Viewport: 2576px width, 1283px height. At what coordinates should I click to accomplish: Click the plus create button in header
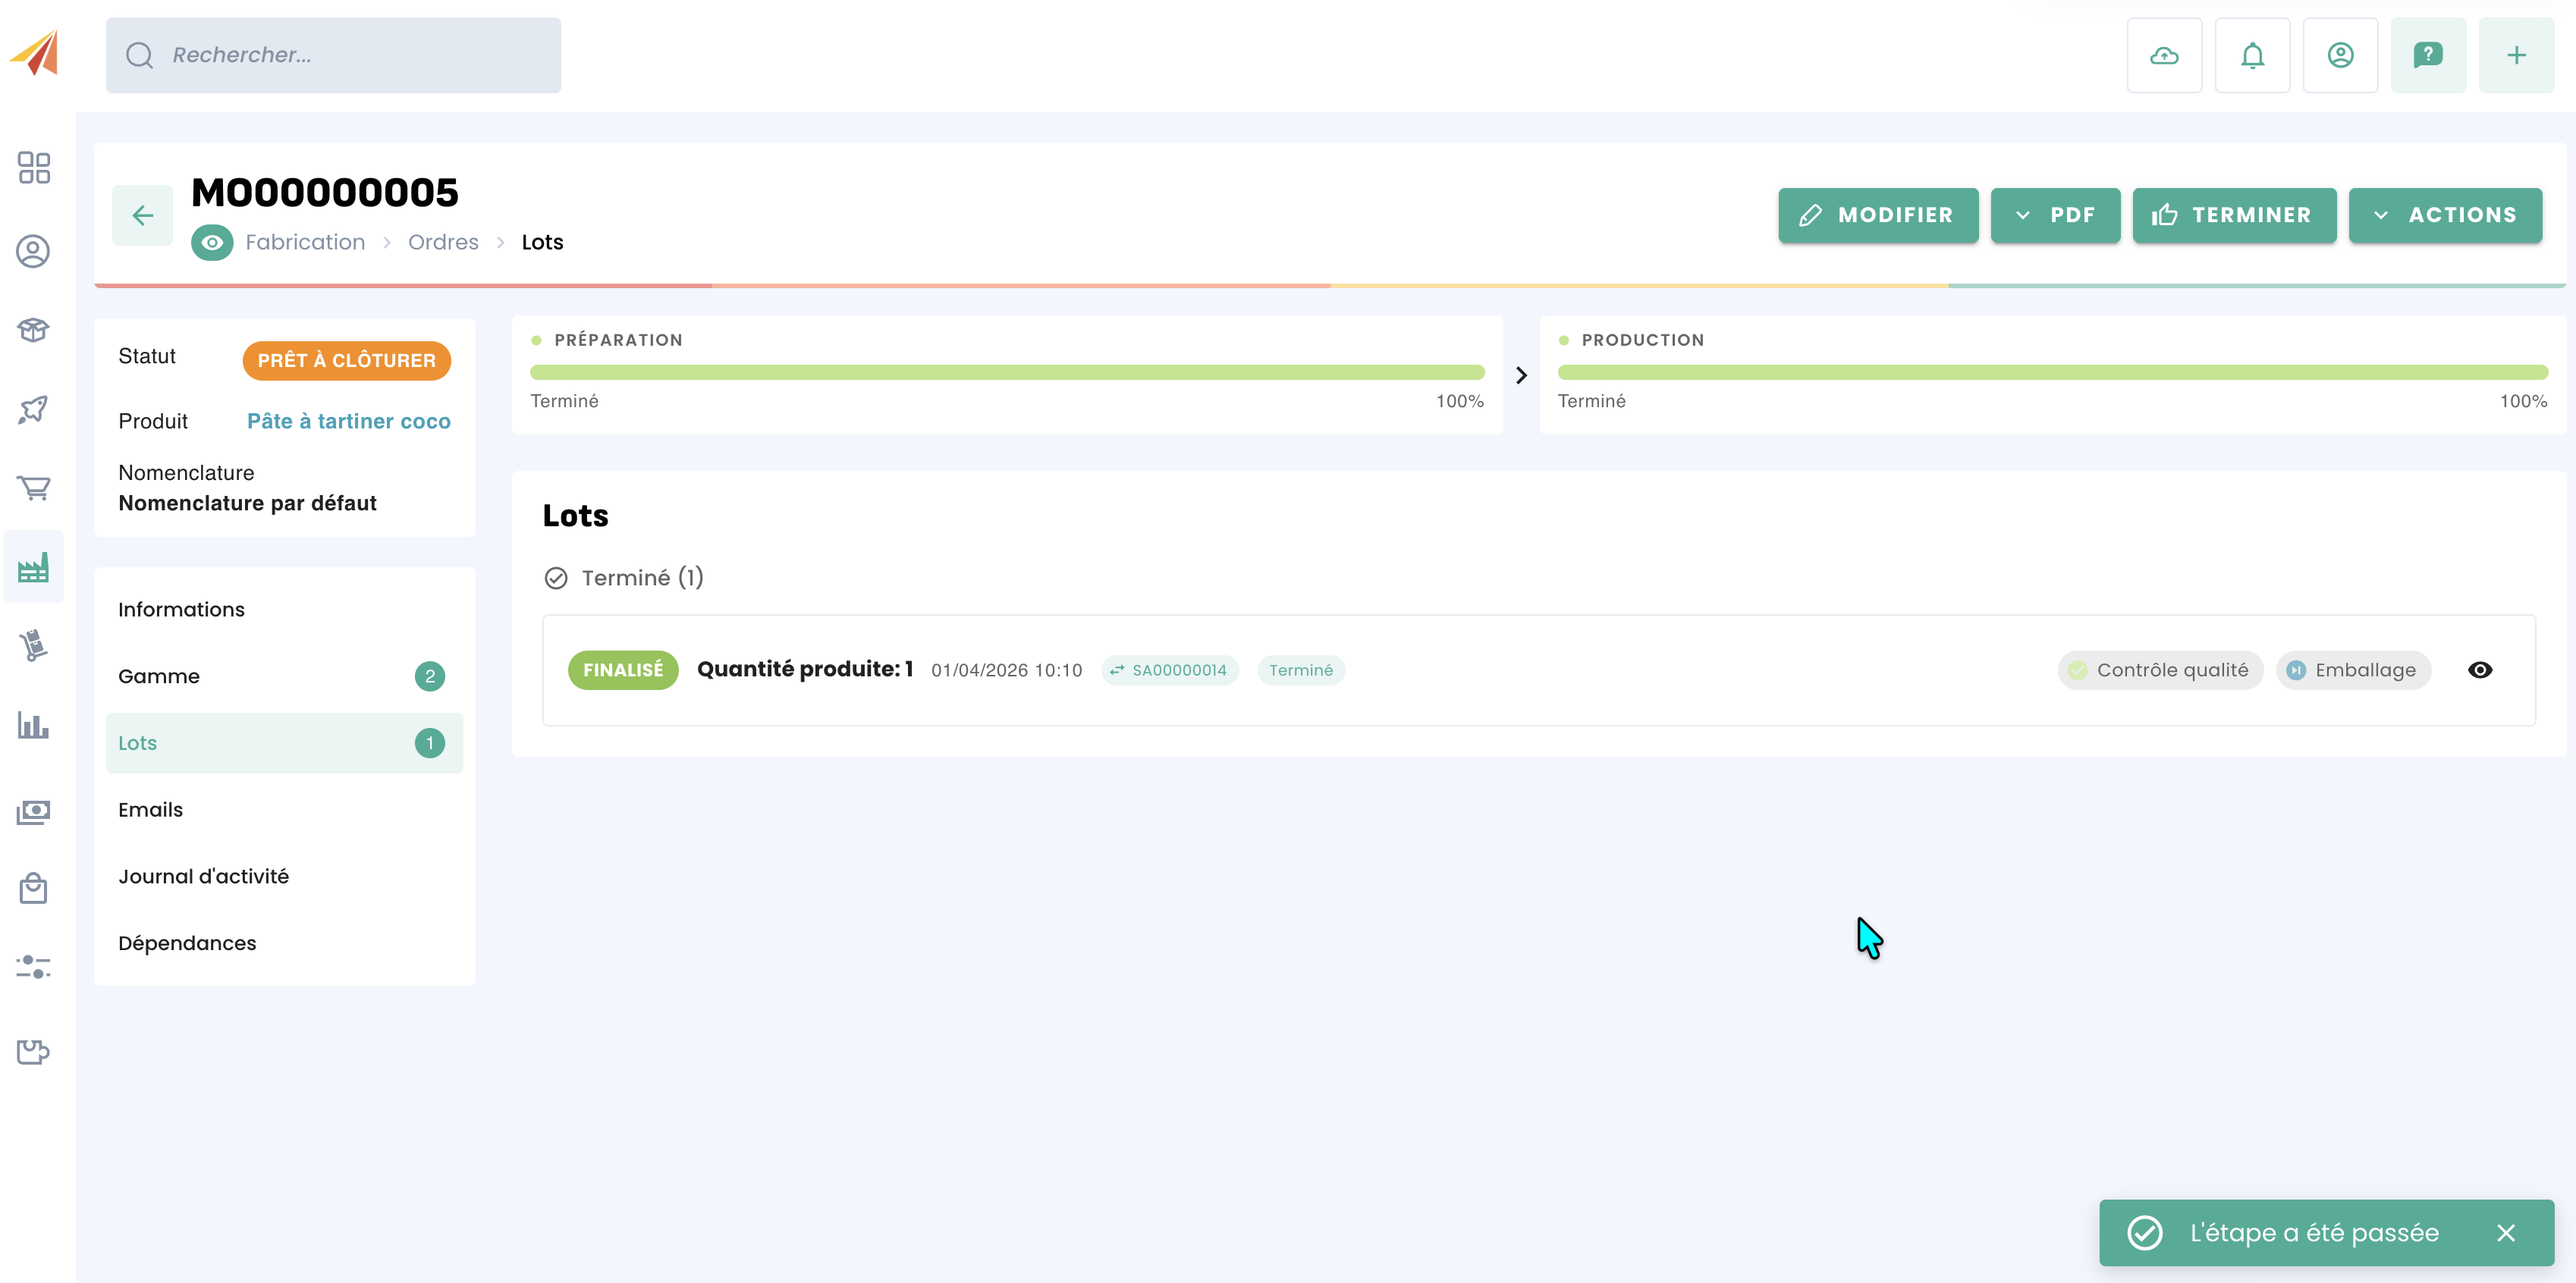[2515, 55]
